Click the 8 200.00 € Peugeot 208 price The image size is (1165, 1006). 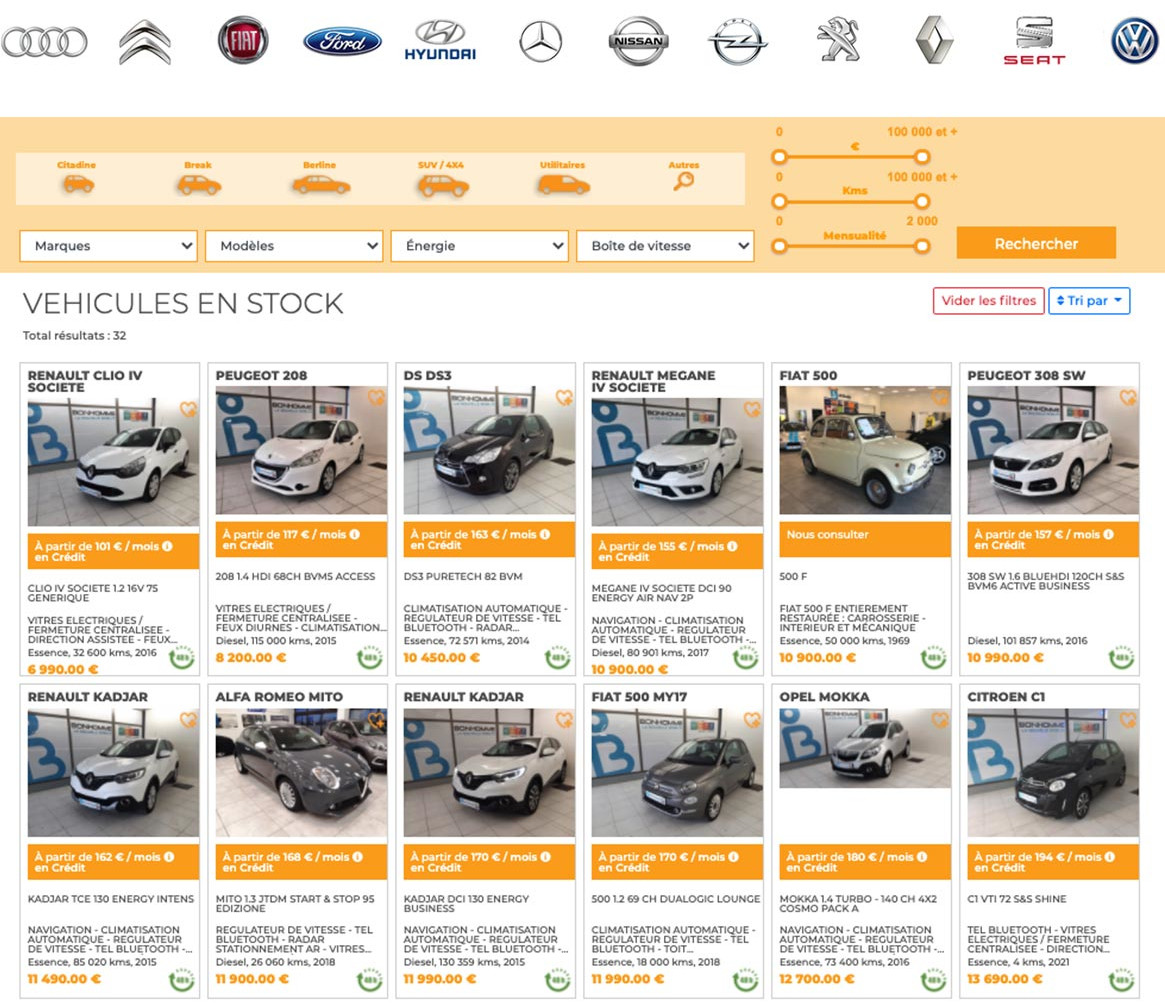point(251,658)
